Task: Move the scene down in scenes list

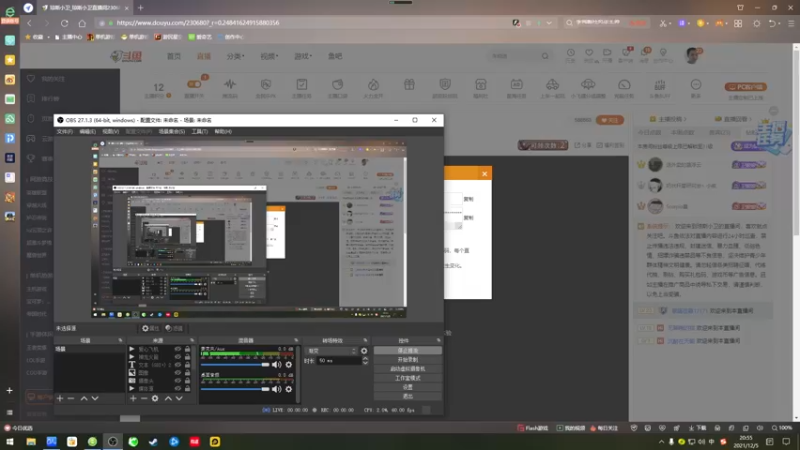Action: coord(95,398)
